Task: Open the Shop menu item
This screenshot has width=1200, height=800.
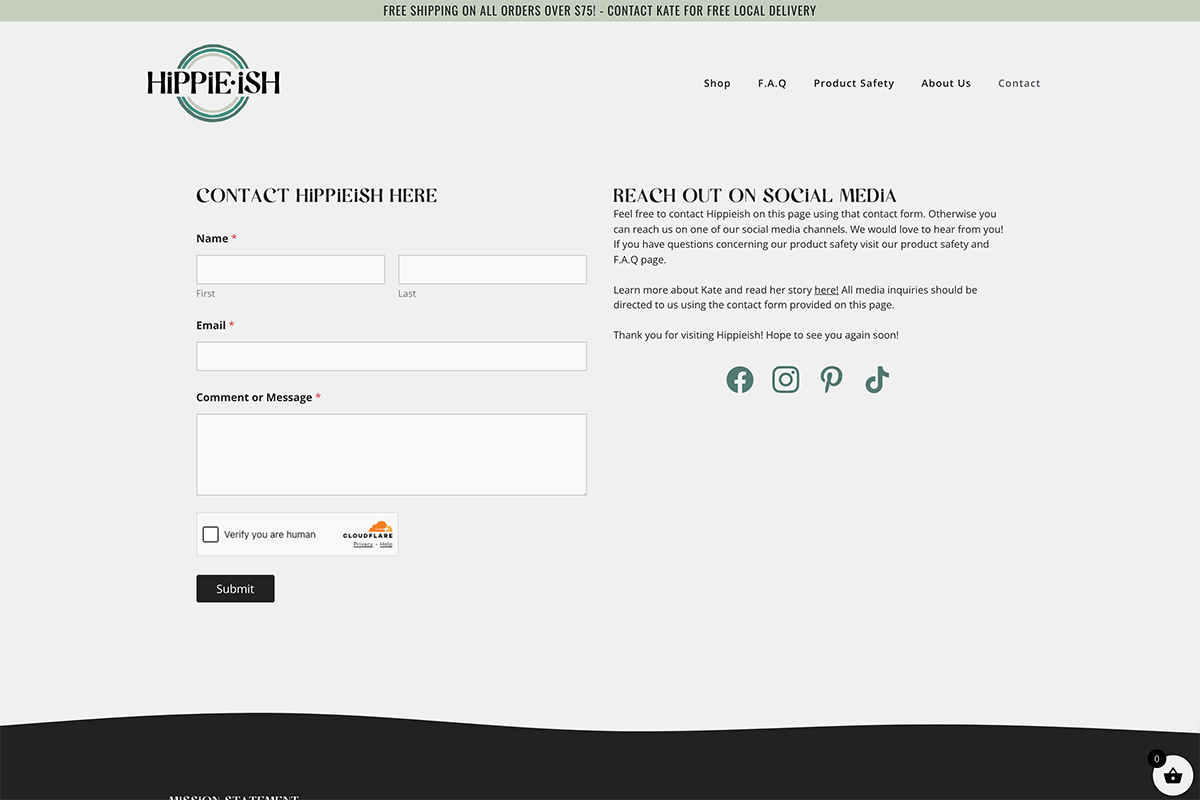Action: click(x=717, y=83)
